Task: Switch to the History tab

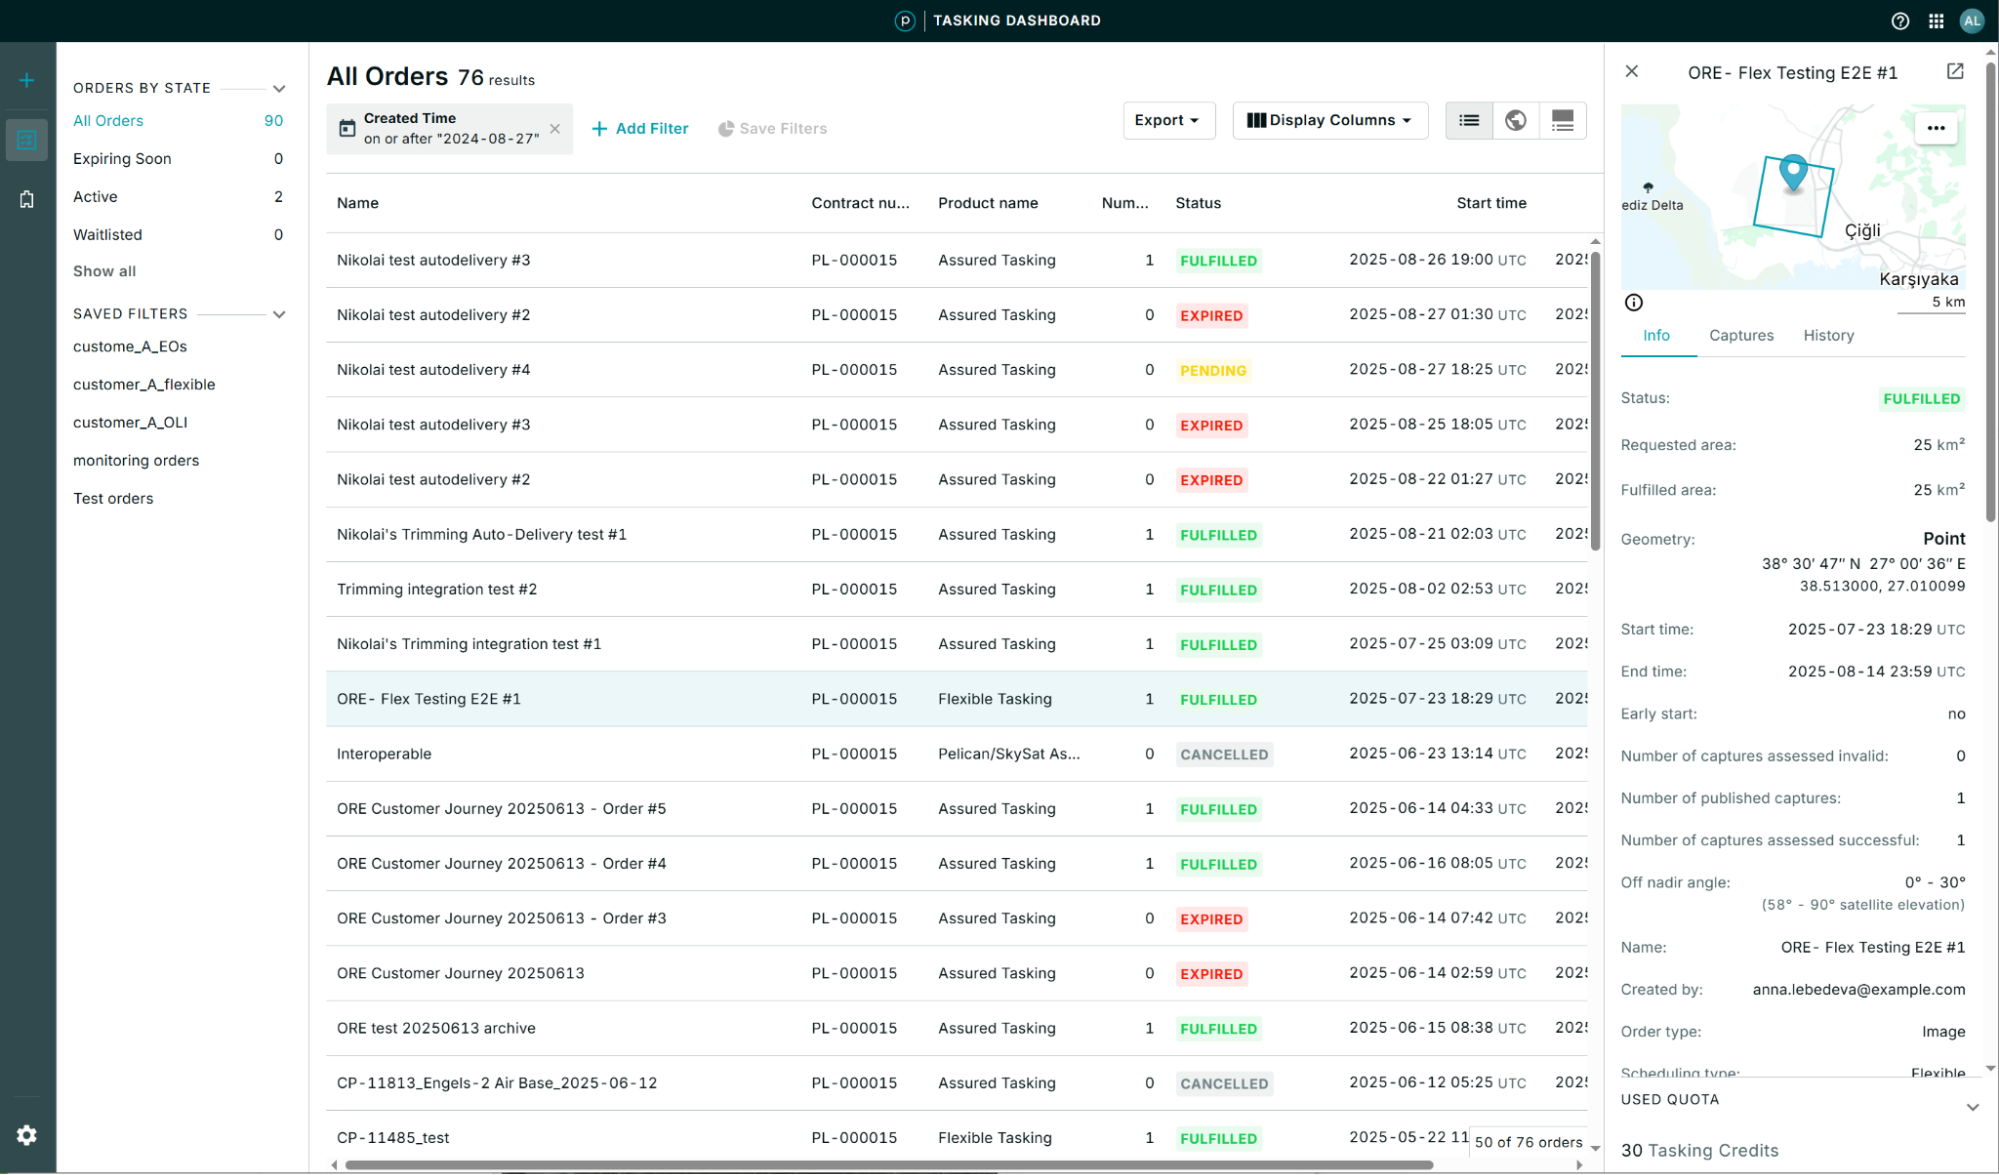Action: [x=1828, y=336]
